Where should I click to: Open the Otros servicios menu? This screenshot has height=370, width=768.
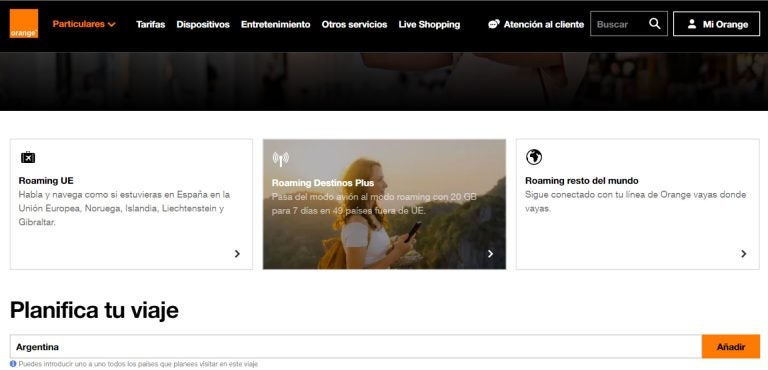point(354,25)
